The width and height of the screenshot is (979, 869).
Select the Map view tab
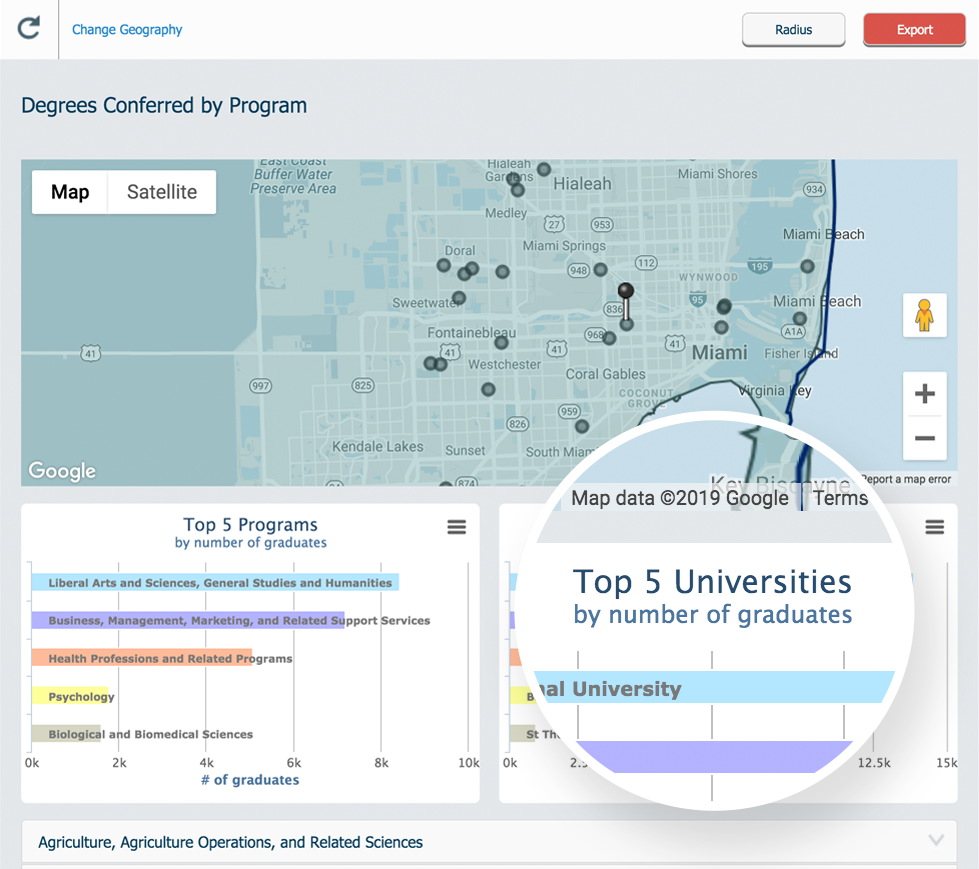point(70,192)
